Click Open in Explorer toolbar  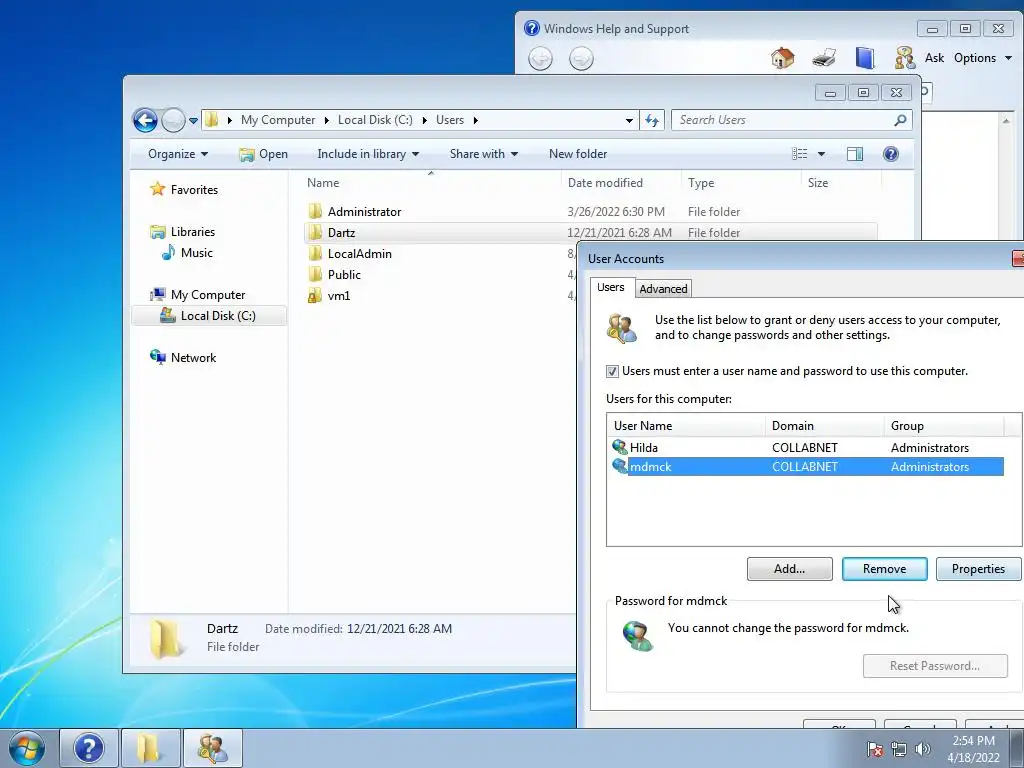click(x=264, y=154)
